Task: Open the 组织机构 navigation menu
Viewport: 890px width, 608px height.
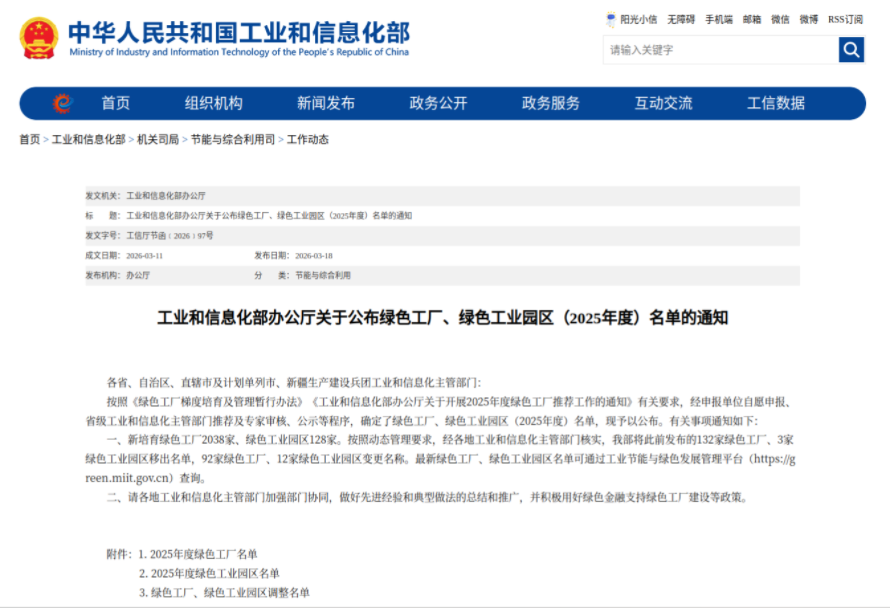Action: point(213,103)
